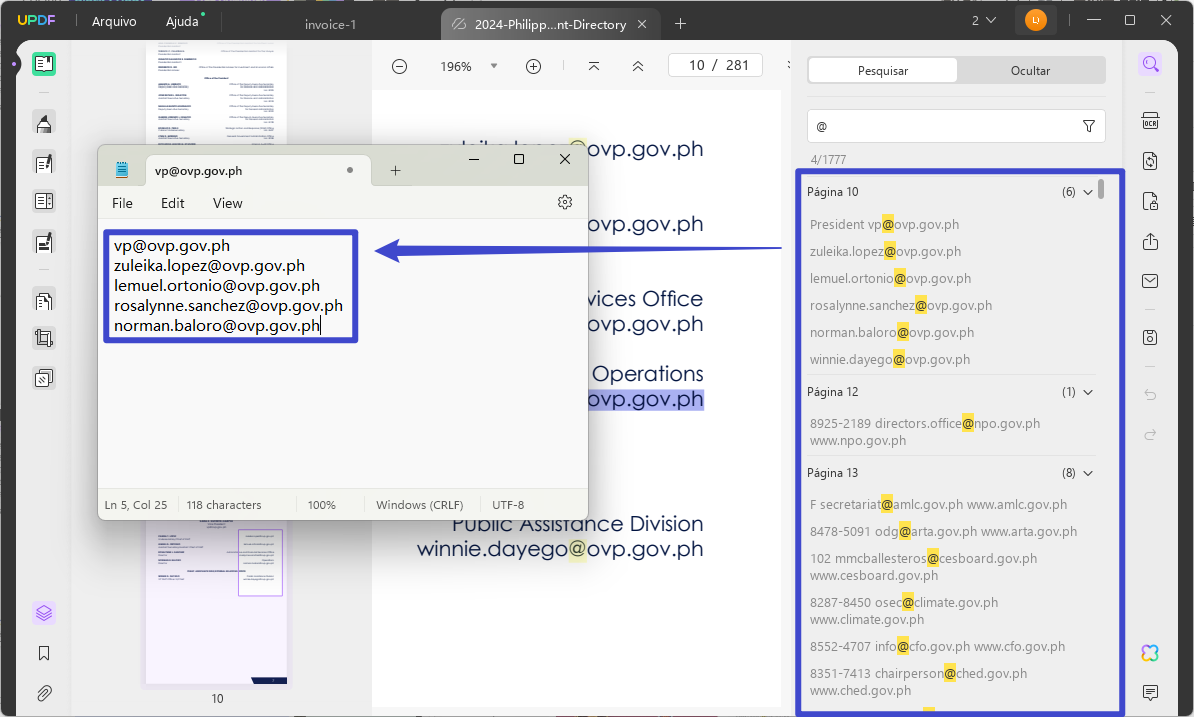
Task: Select result lemuel.ortonio@ovp.gov.ph
Action: [x=890, y=279]
